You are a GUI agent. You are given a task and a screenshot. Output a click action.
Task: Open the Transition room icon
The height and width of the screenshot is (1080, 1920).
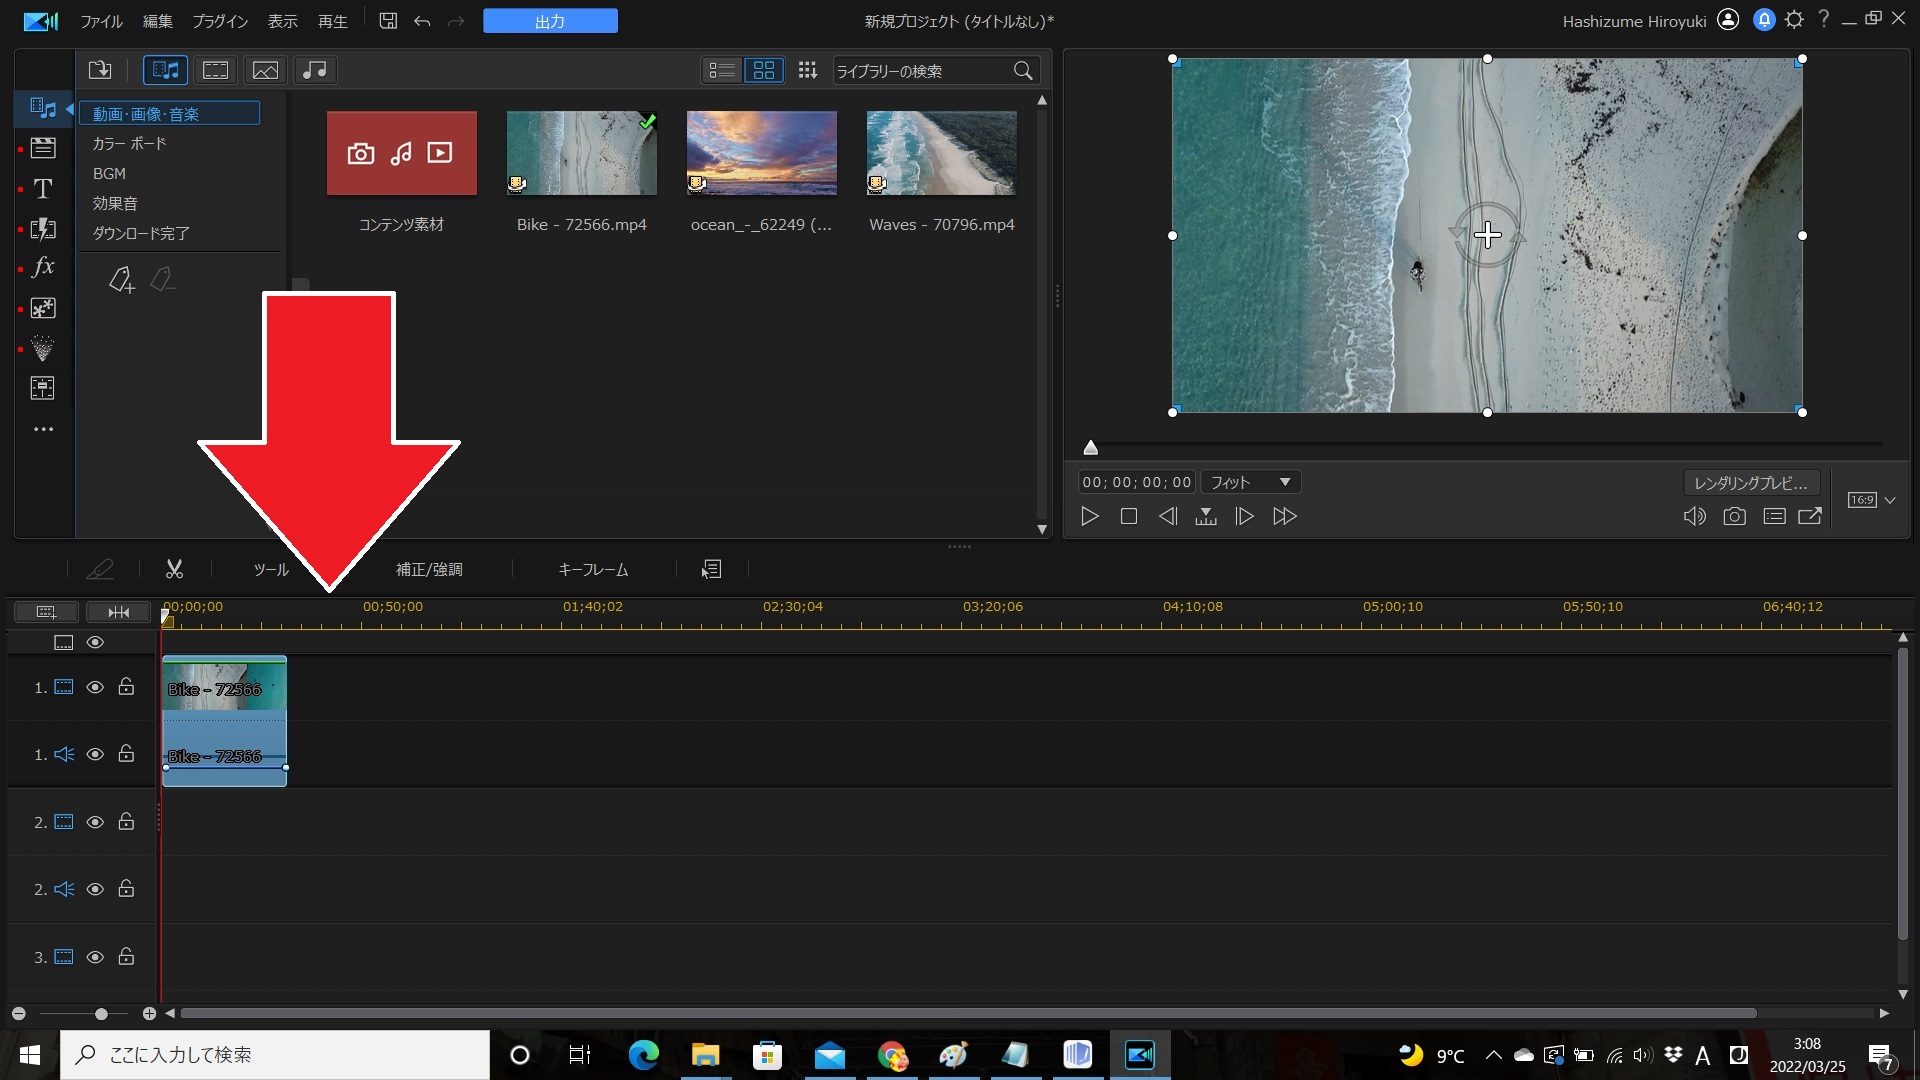click(43, 229)
